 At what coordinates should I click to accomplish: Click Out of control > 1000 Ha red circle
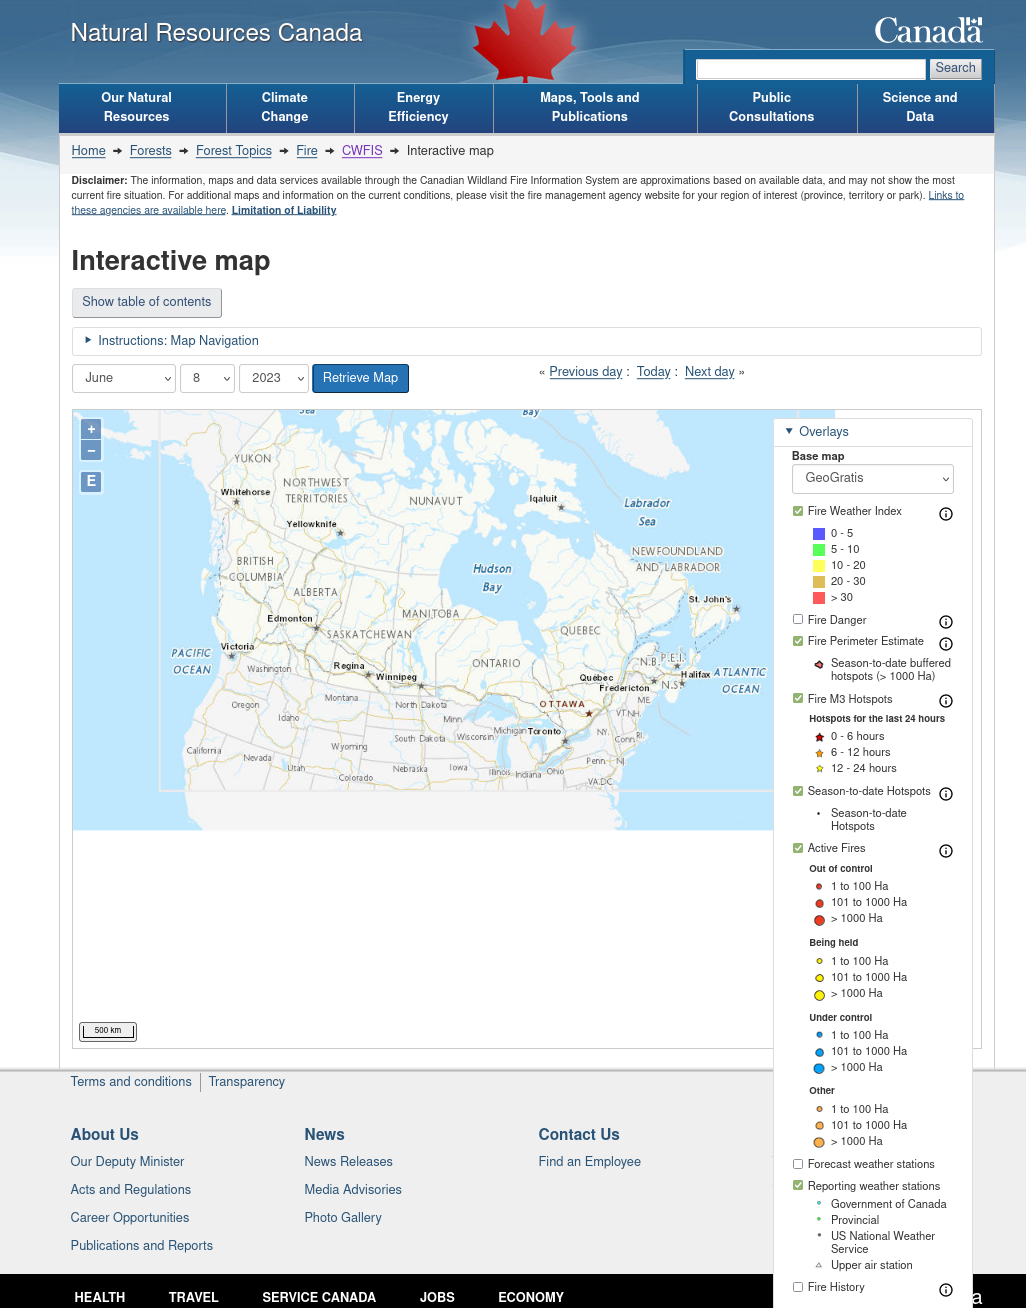(x=819, y=920)
